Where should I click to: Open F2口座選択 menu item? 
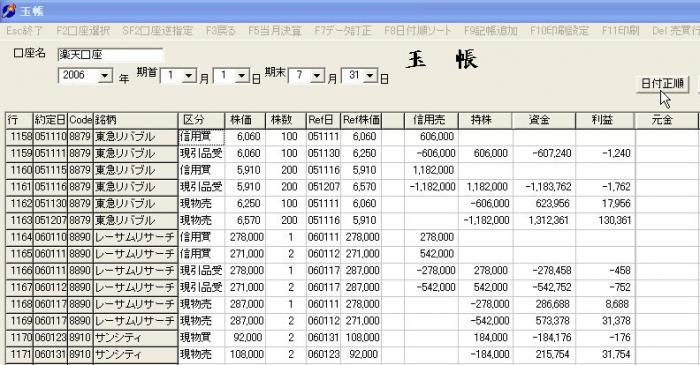83,31
